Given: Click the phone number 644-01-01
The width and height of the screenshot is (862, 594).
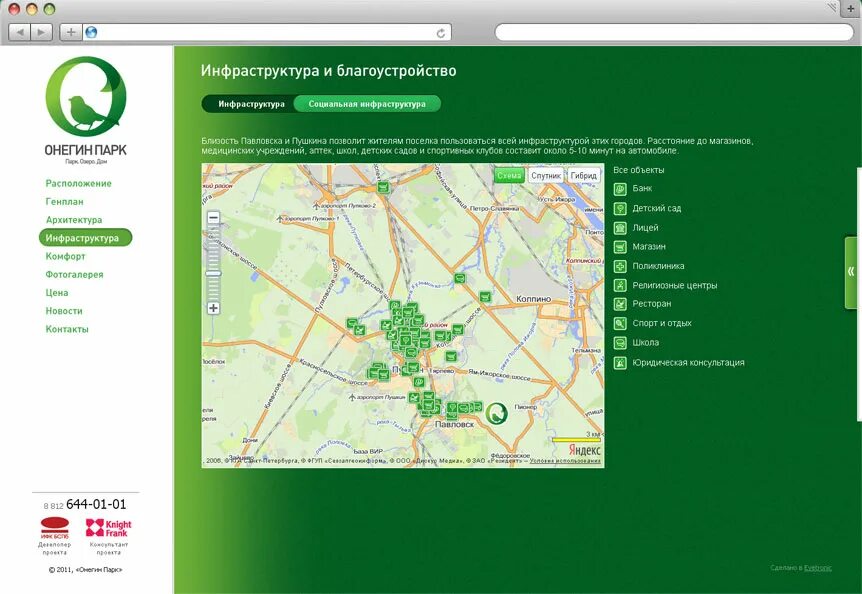Looking at the screenshot, I should [96, 504].
